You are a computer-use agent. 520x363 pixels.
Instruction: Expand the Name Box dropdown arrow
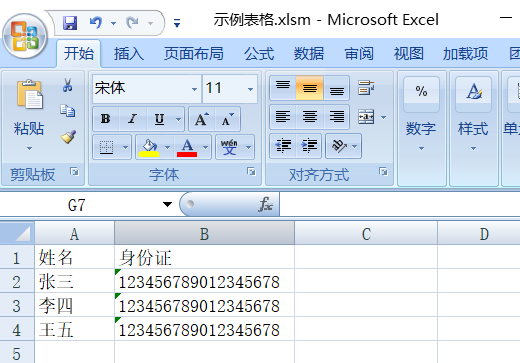[x=167, y=204]
